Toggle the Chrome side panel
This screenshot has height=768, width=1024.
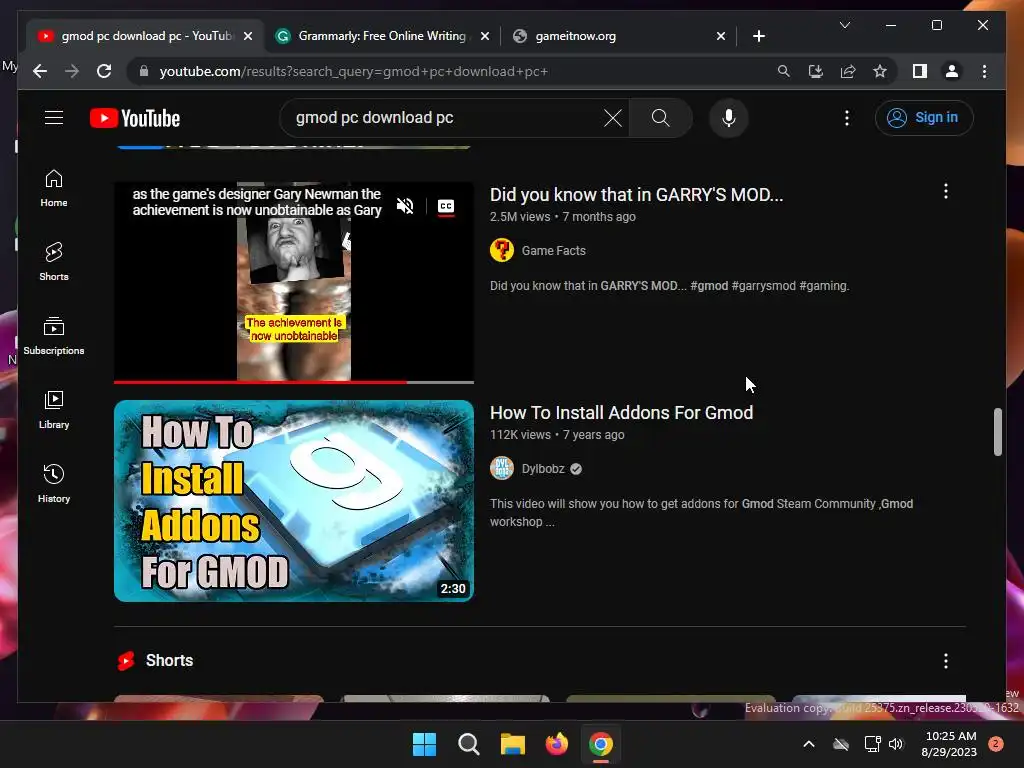(x=920, y=71)
